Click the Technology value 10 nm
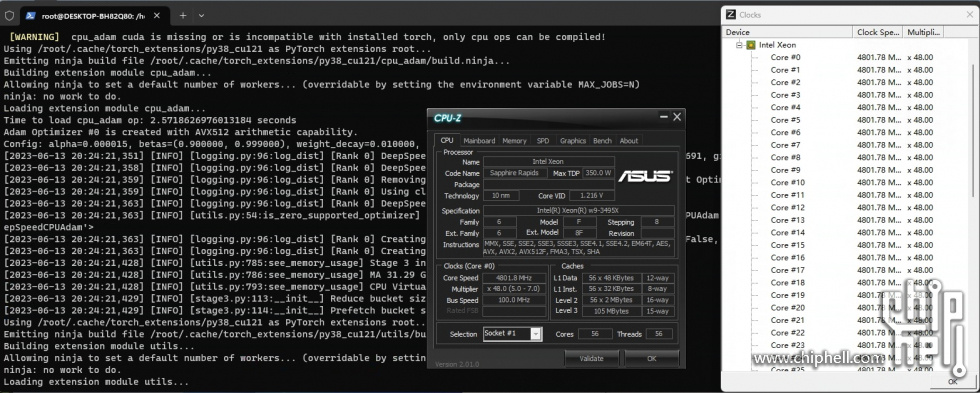 500,196
